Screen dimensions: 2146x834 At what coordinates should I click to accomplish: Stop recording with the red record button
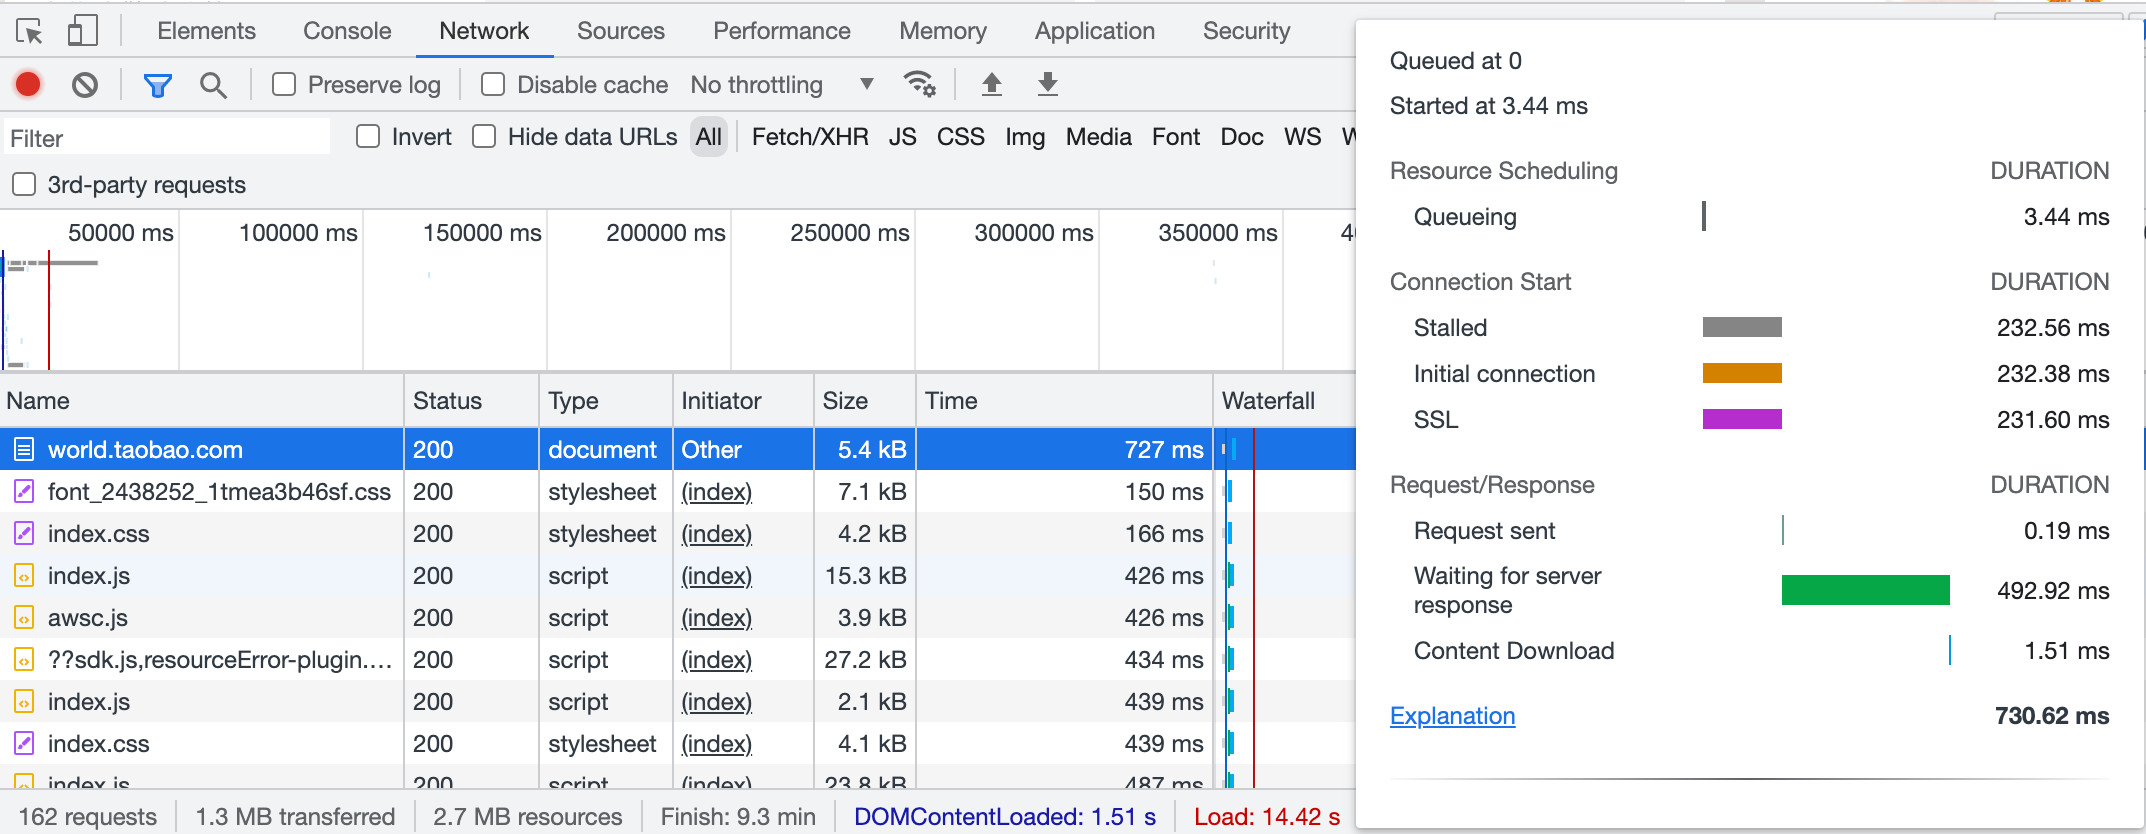coord(28,85)
